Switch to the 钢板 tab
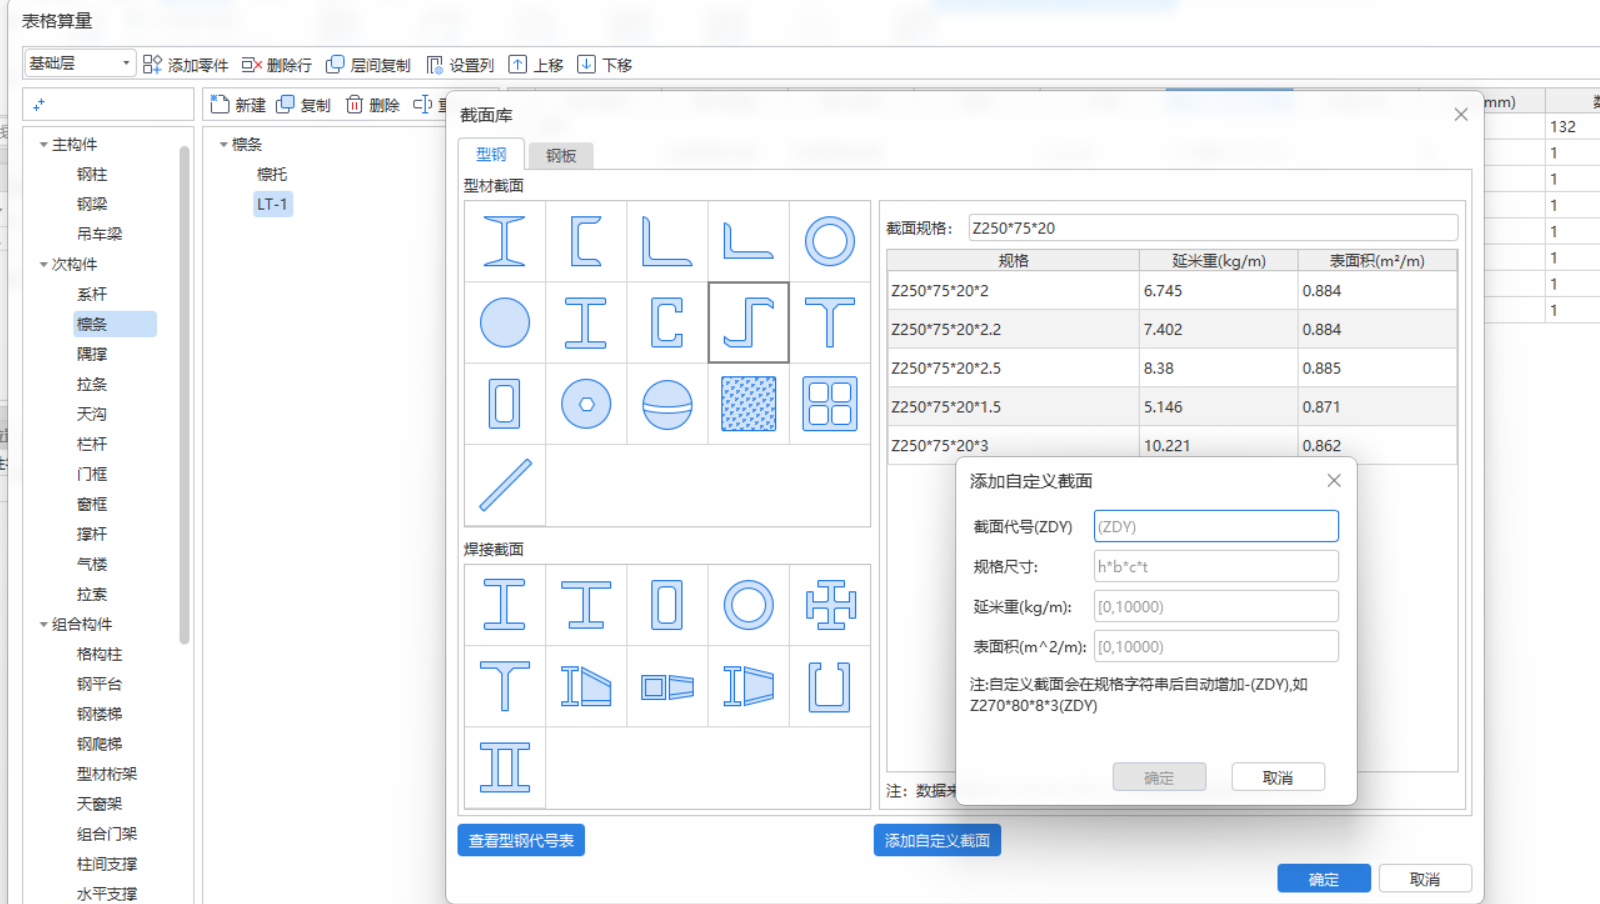Image resolution: width=1600 pixels, height=904 pixels. [x=561, y=156]
